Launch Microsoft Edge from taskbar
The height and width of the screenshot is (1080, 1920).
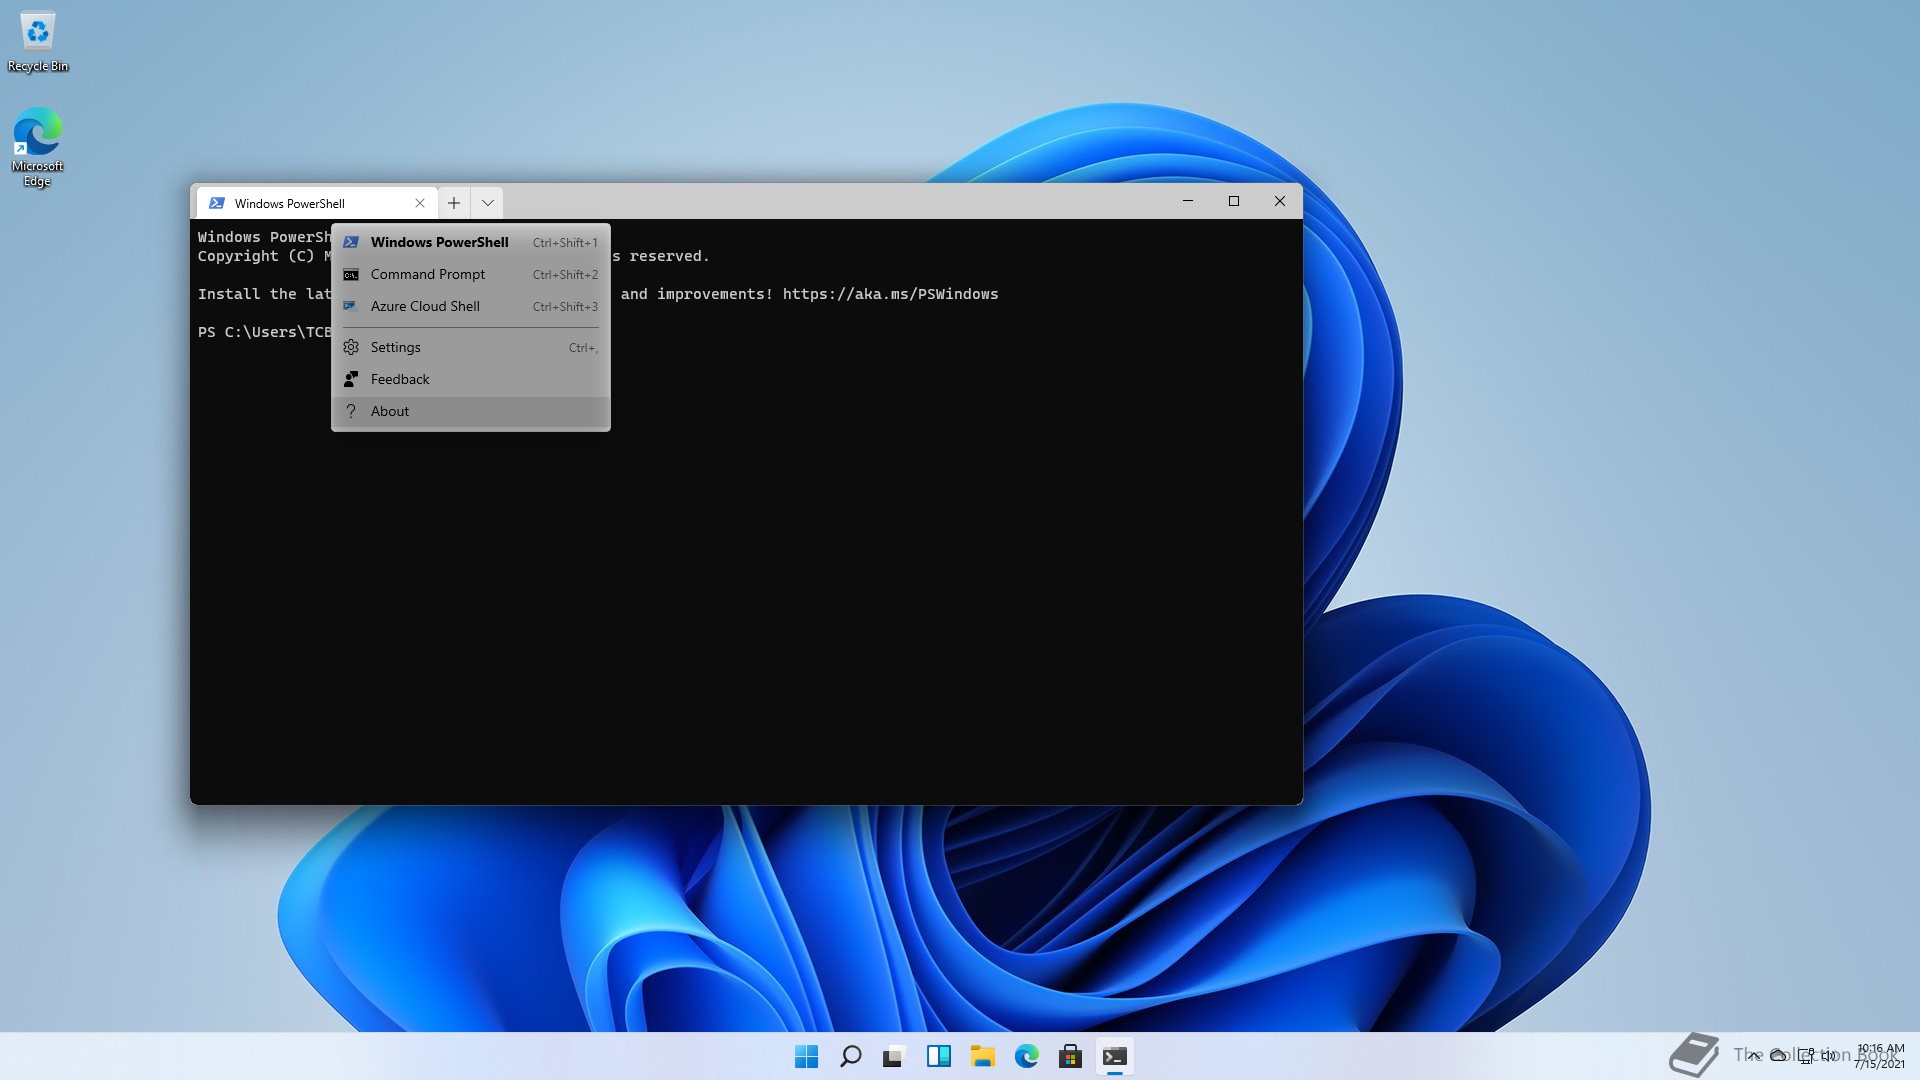(1026, 1056)
